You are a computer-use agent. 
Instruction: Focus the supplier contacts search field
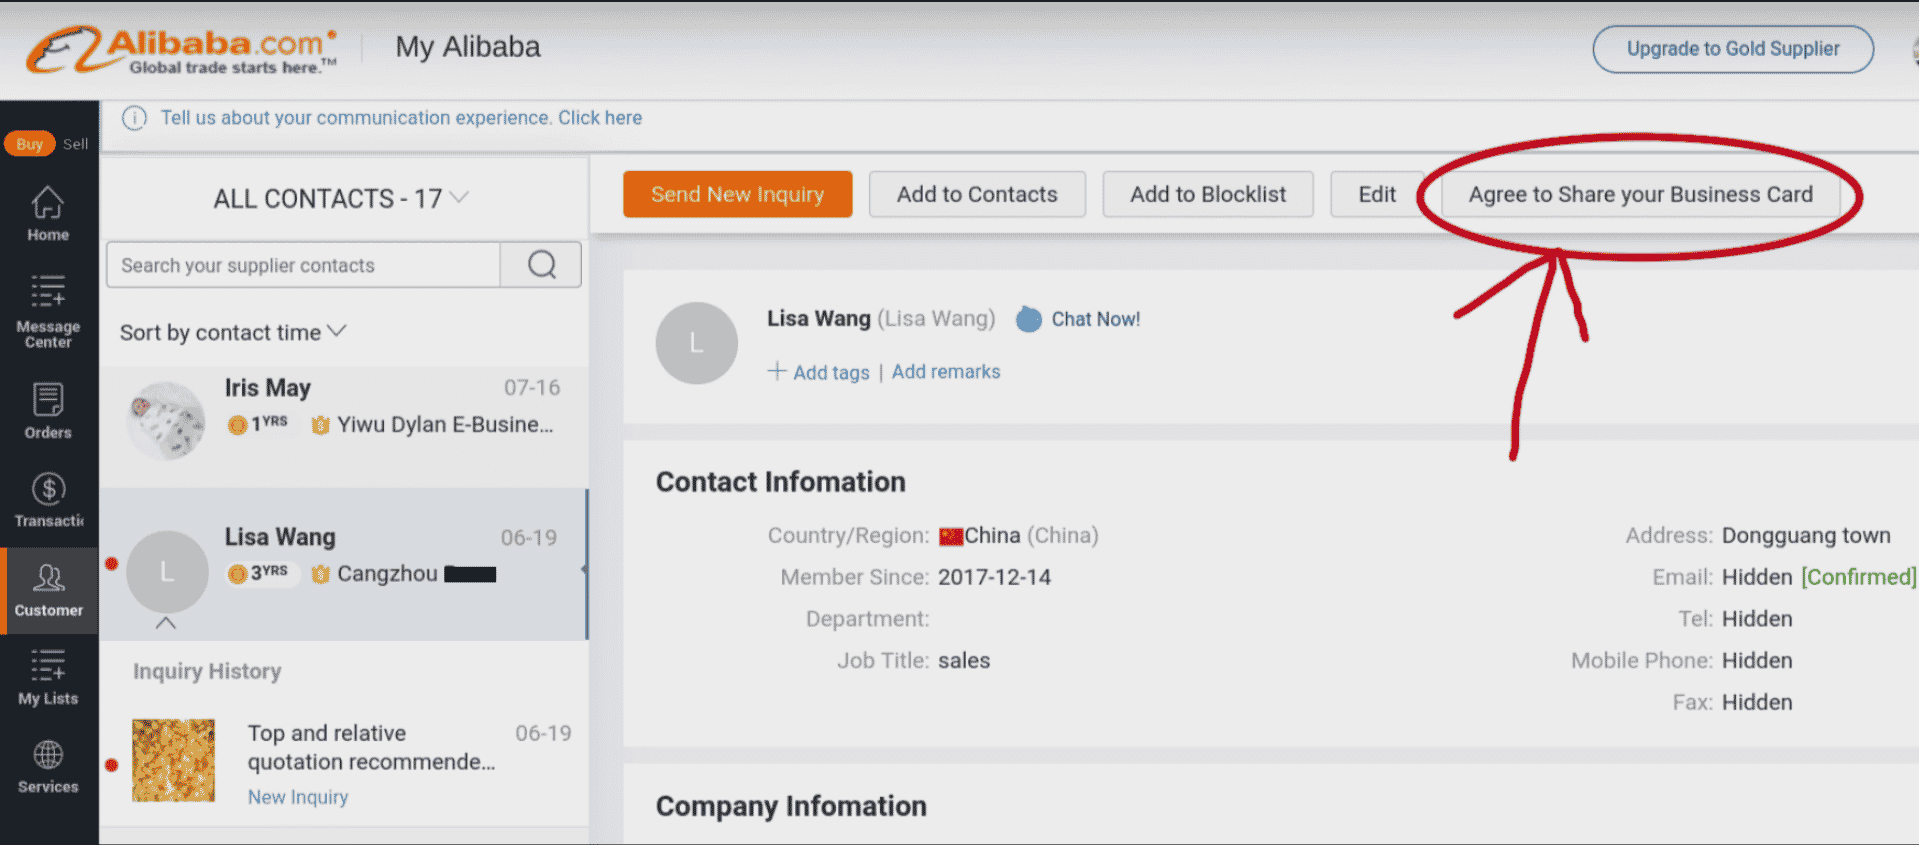pyautogui.click(x=303, y=265)
